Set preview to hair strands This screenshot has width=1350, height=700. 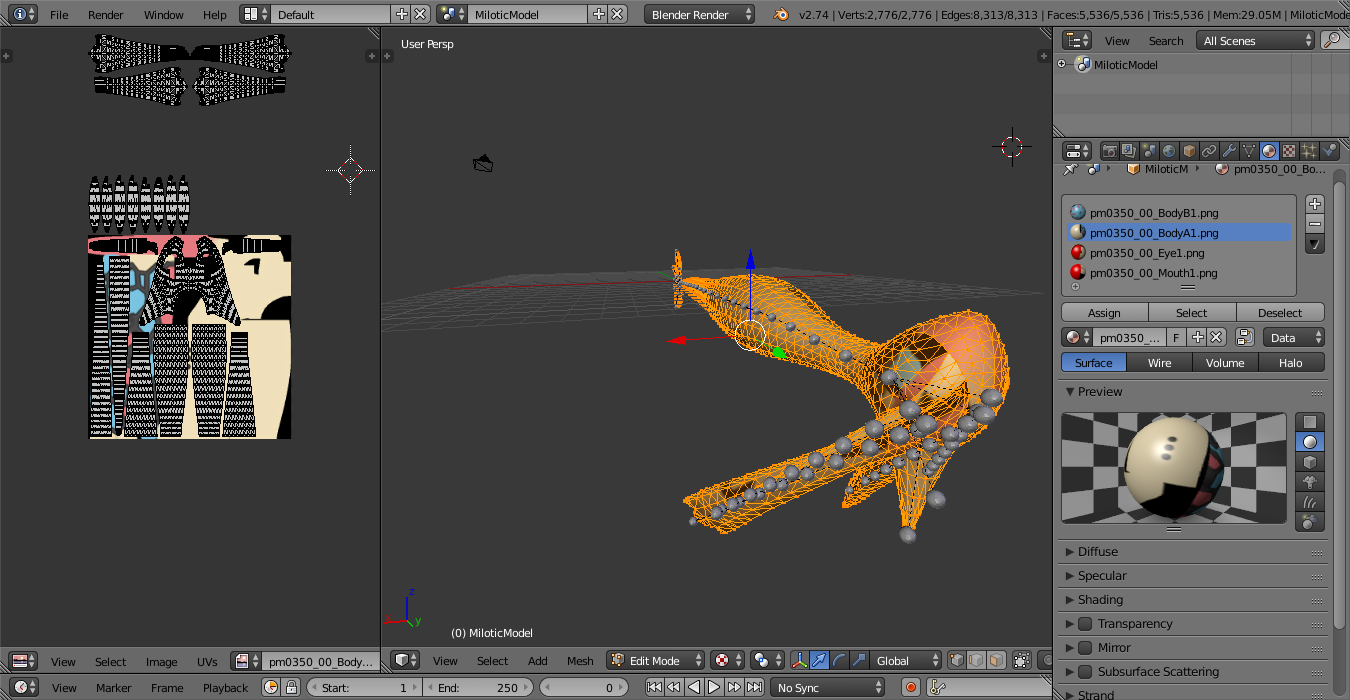1310,502
